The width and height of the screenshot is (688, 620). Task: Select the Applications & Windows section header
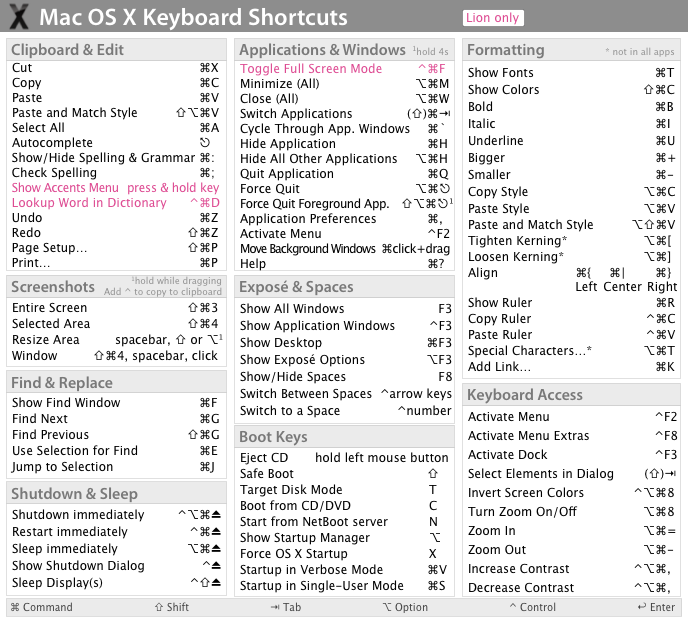pos(322,49)
